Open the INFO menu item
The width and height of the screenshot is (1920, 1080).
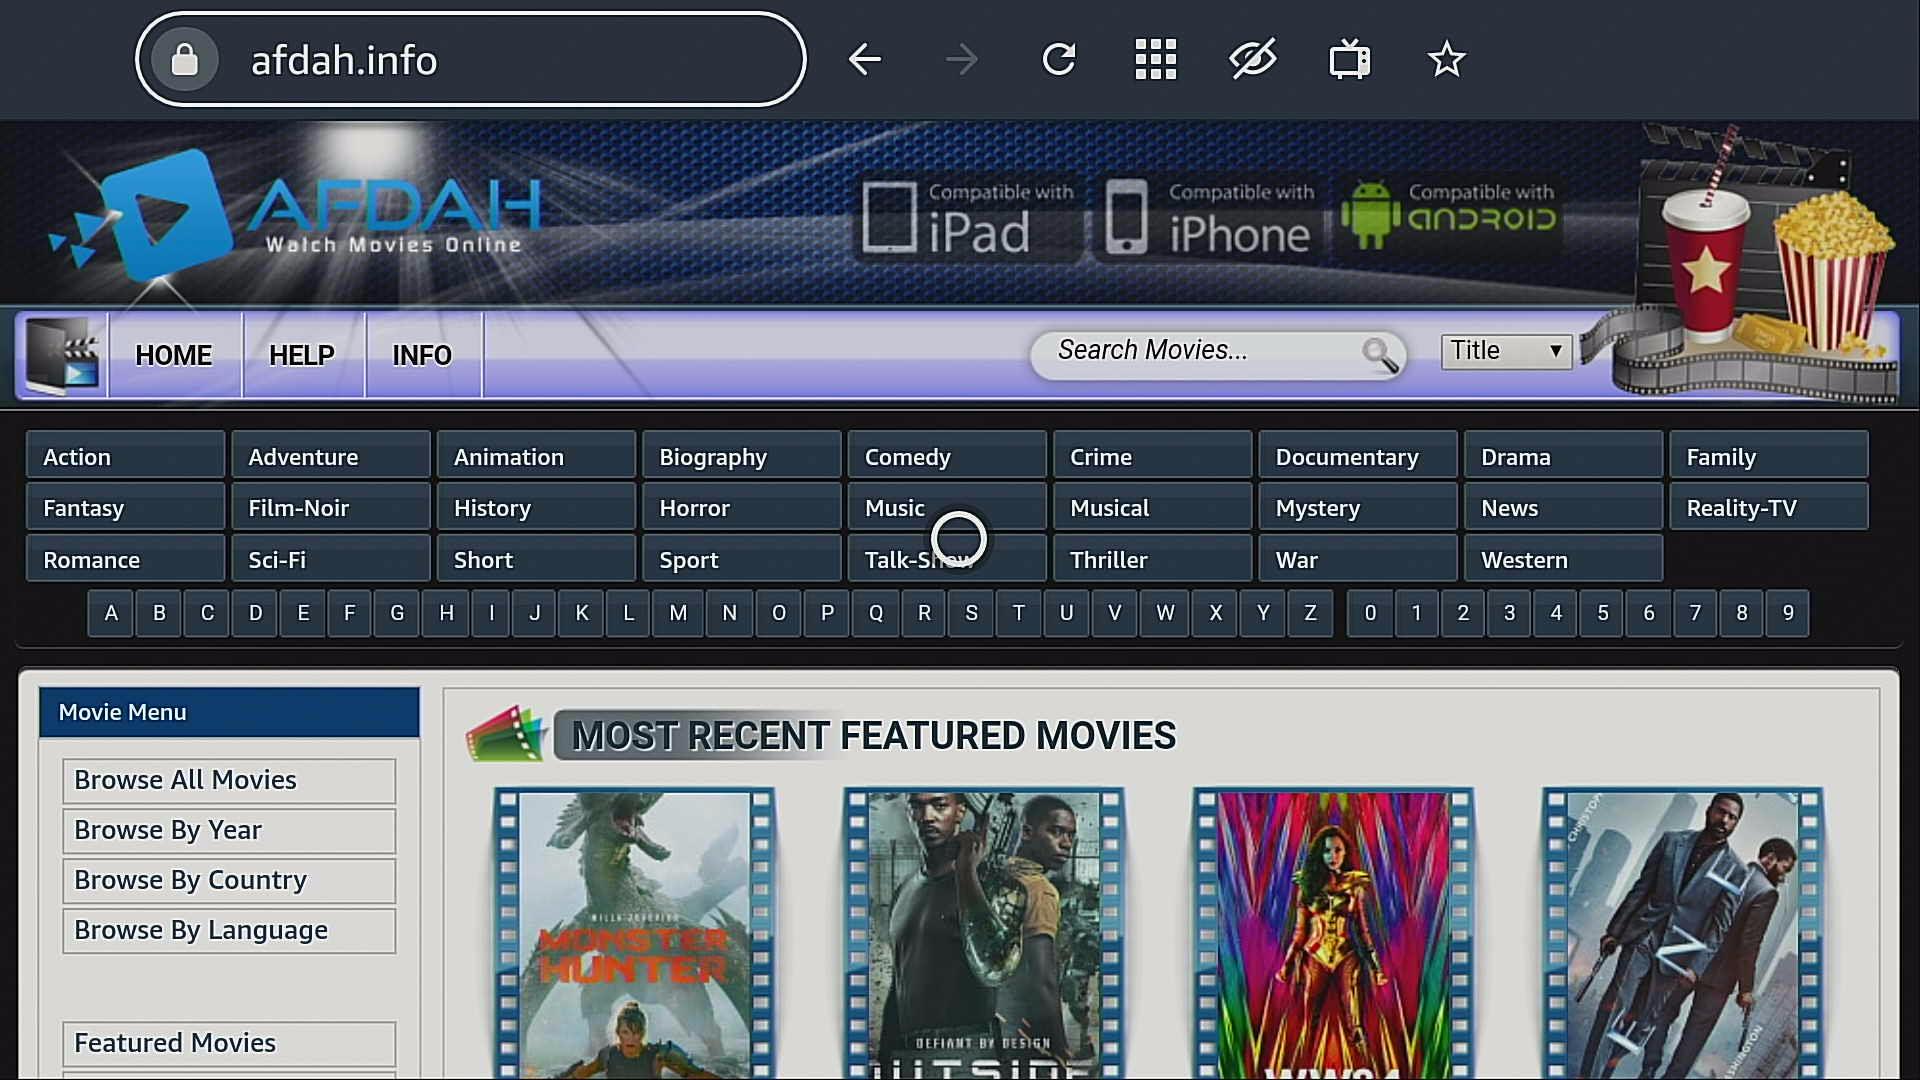pos(422,356)
